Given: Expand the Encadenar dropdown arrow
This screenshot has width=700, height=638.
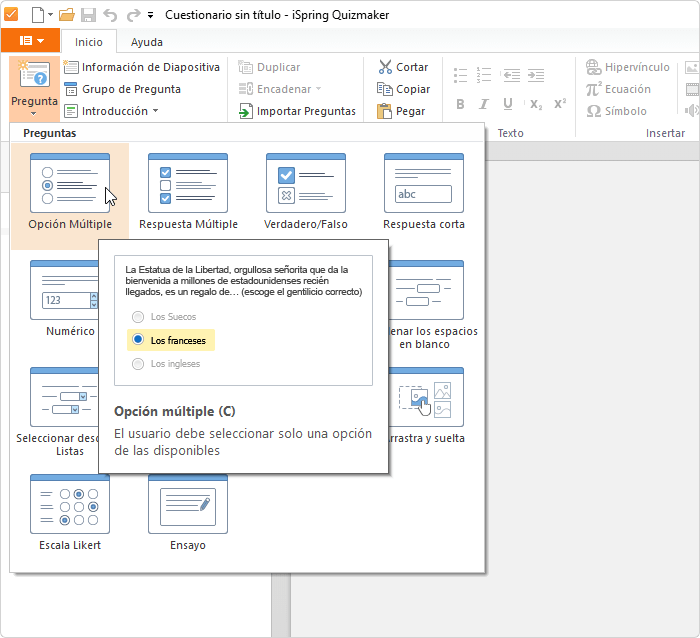Looking at the screenshot, I should (318, 88).
